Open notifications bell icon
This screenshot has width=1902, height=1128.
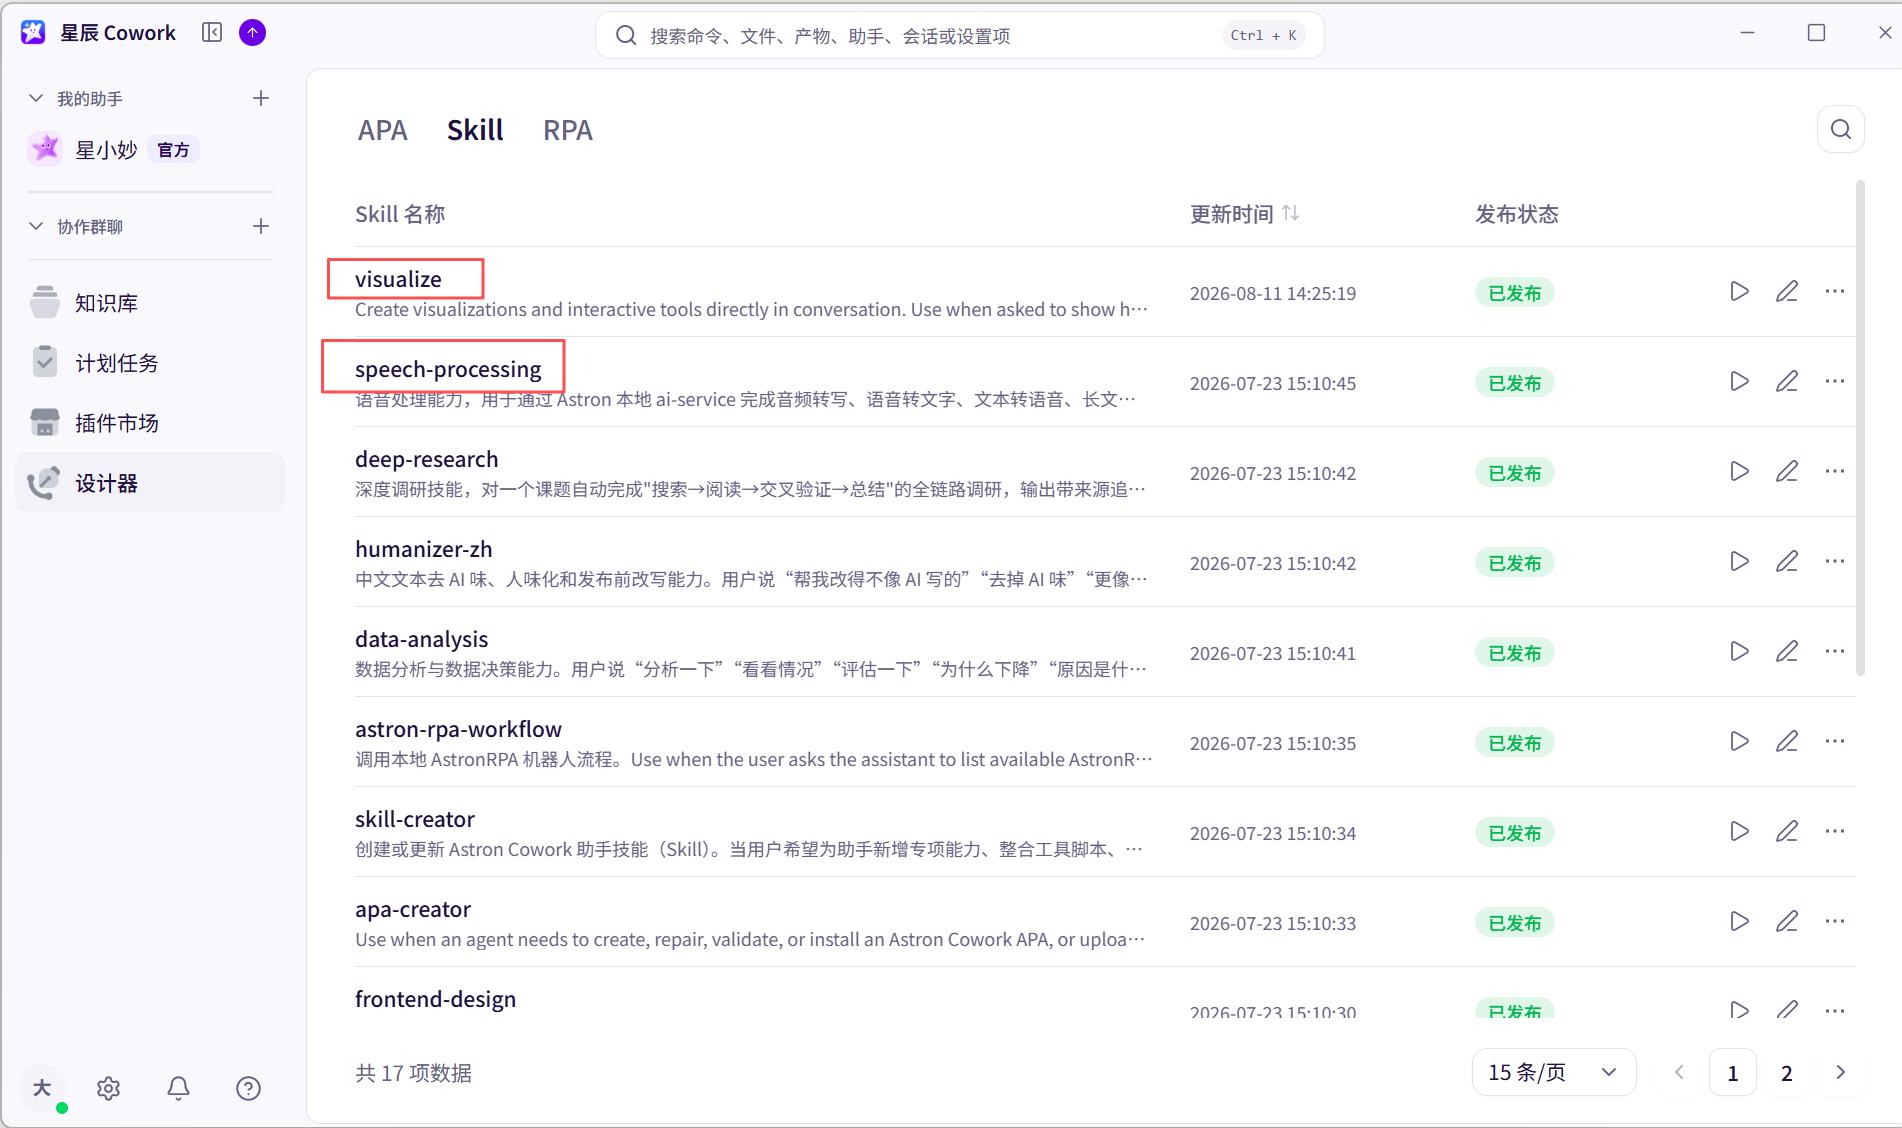coord(178,1088)
